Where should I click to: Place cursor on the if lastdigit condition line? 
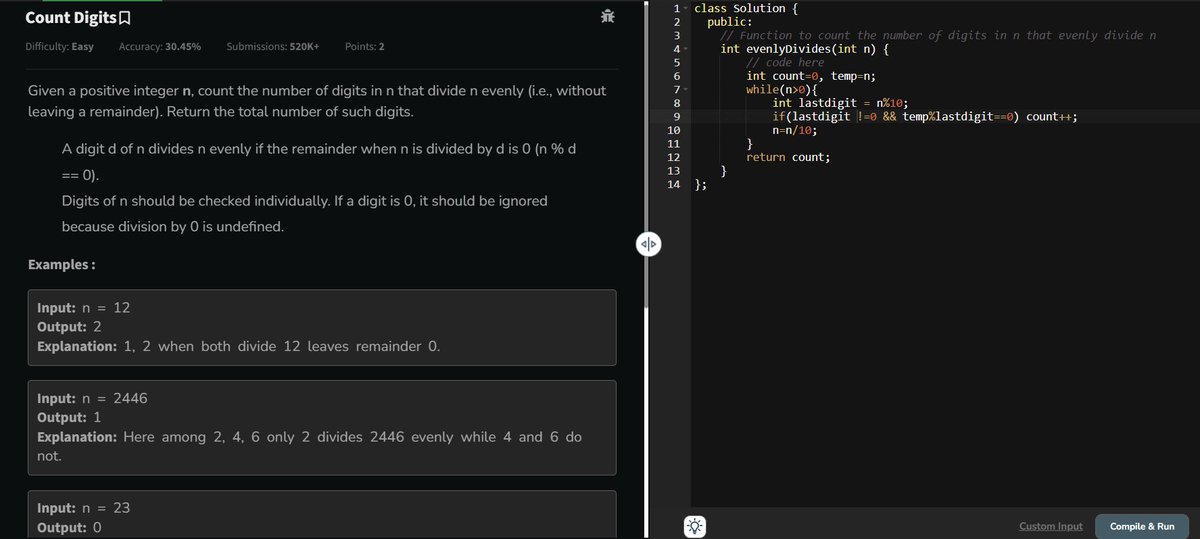pos(925,116)
